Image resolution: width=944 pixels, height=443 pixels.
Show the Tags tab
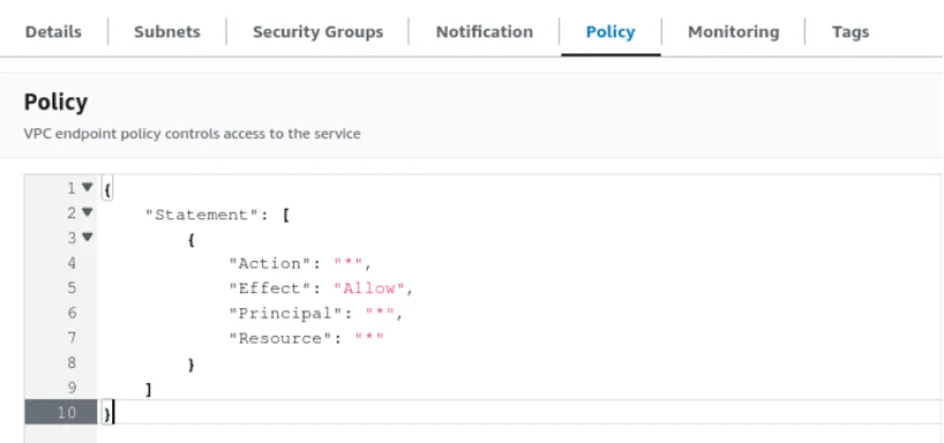(850, 31)
